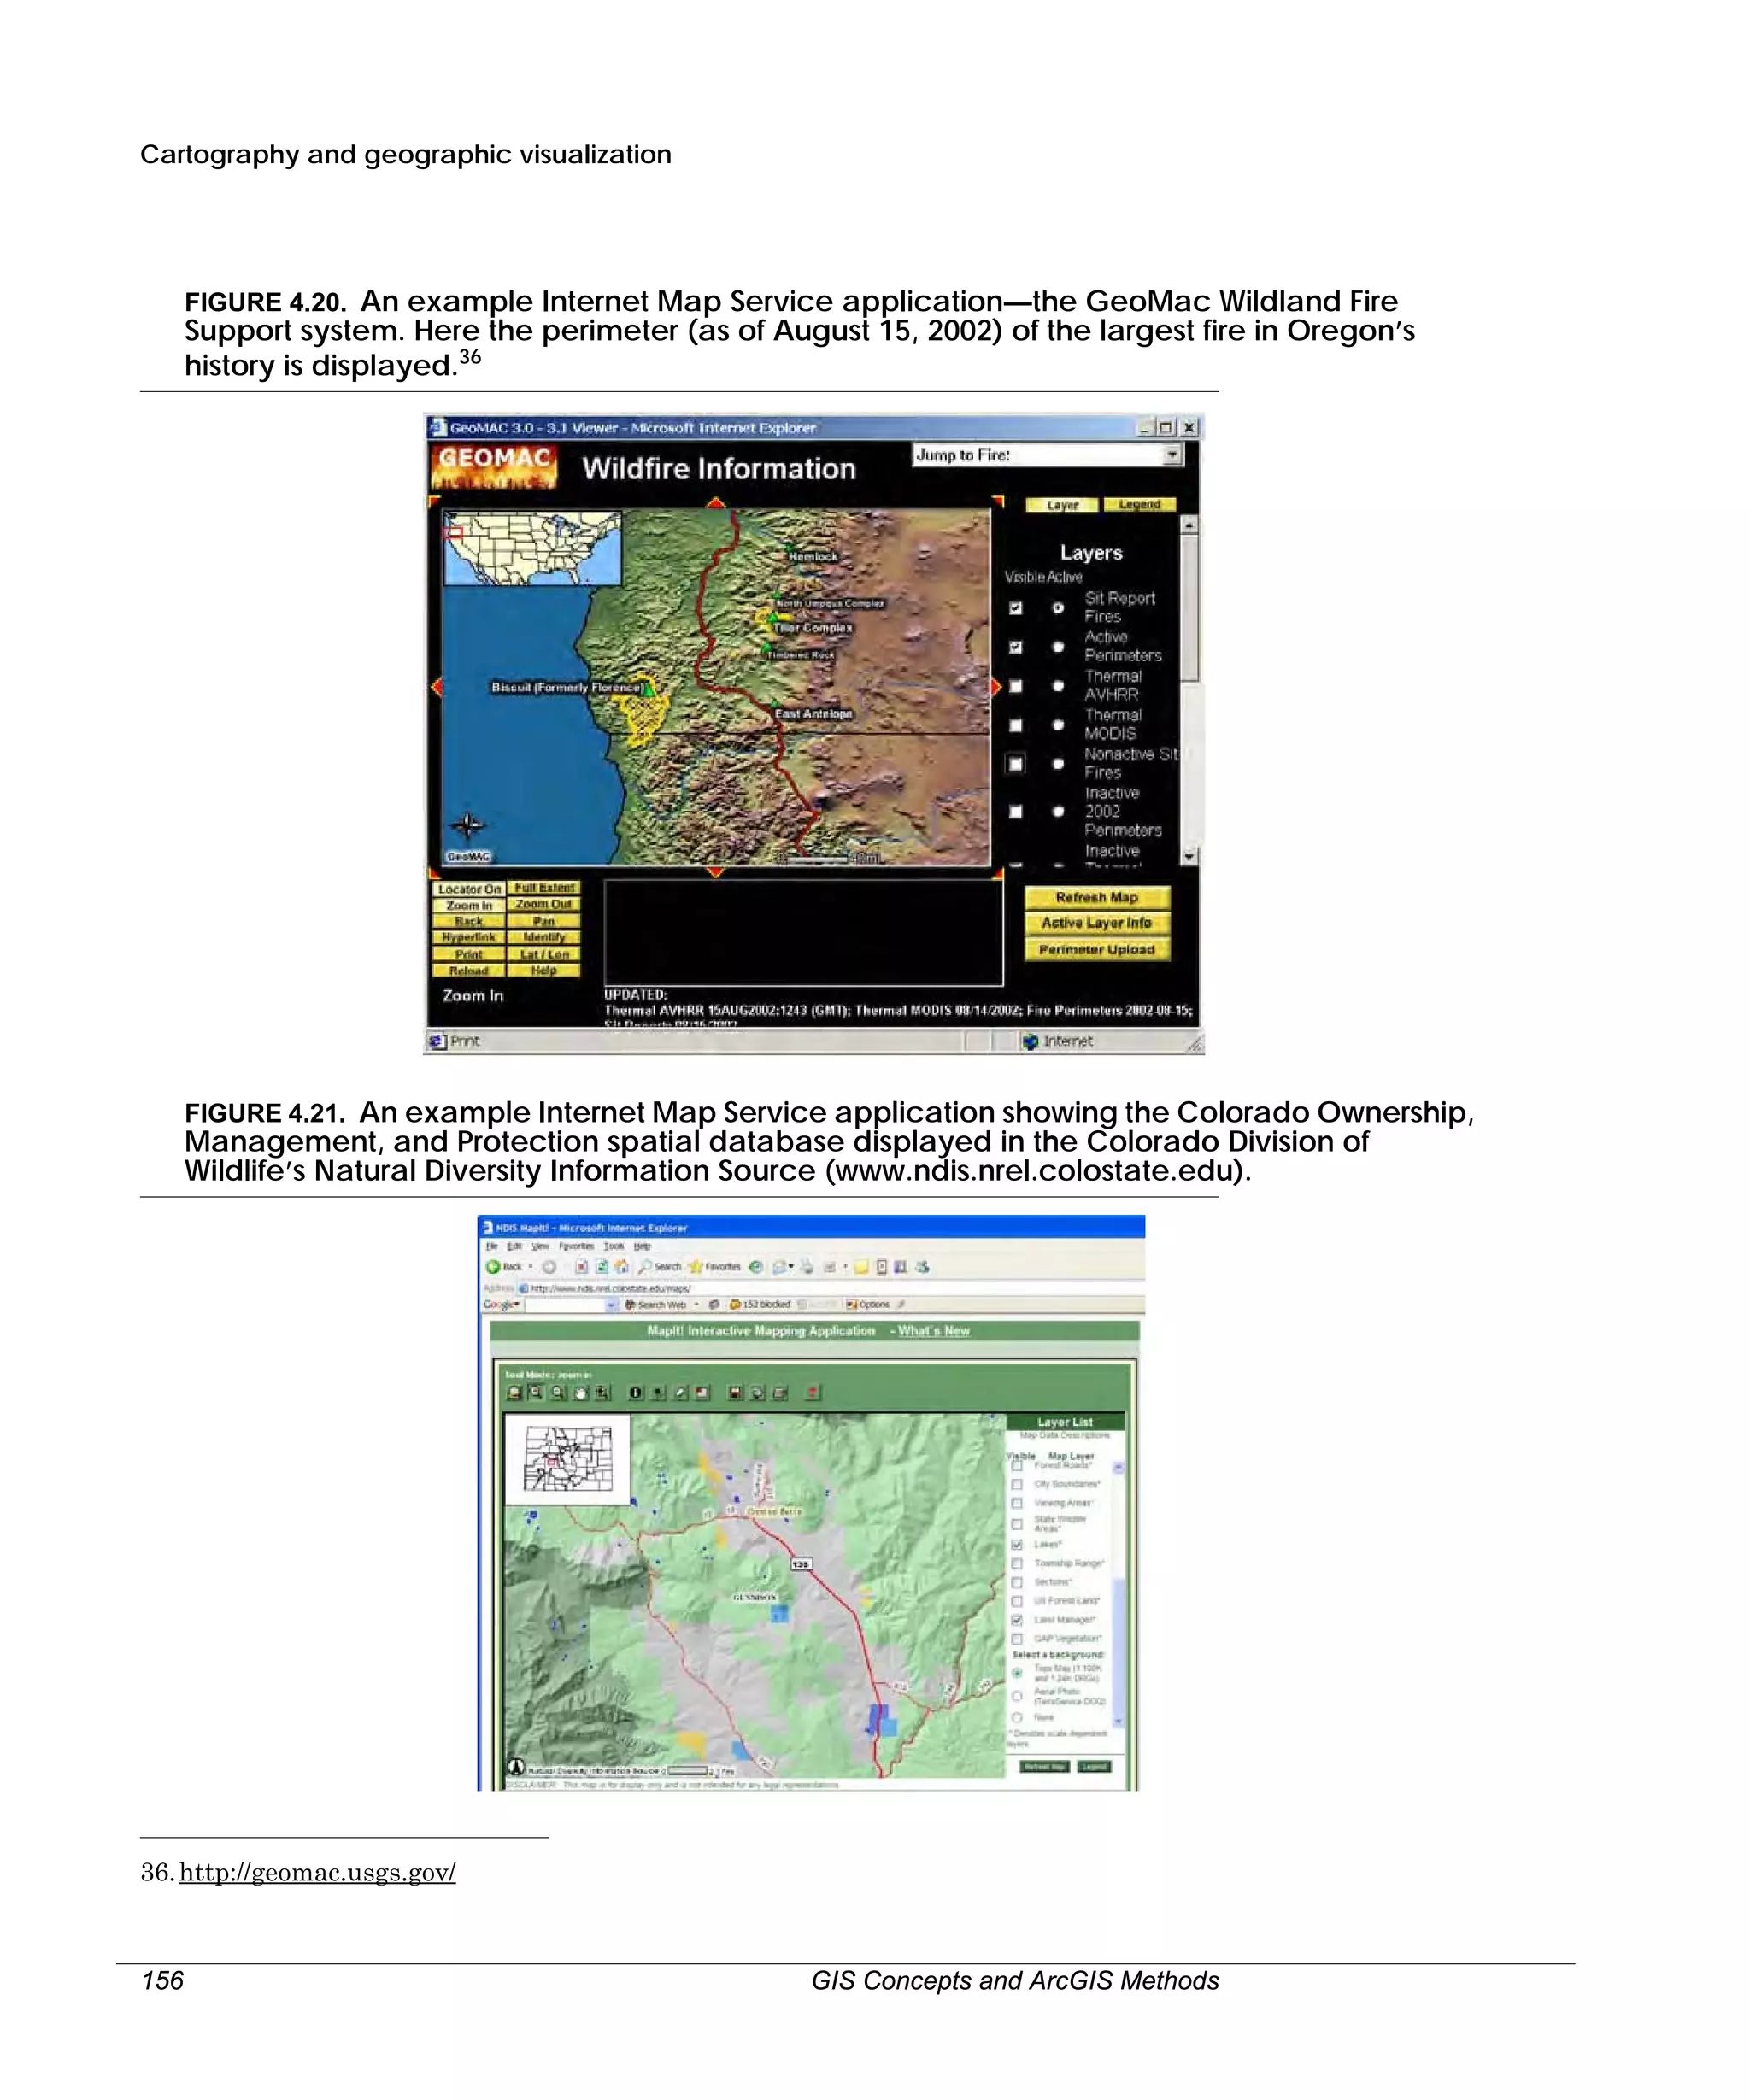Click the west pan arrow beside GeoMAC map
The image size is (1750, 2100).
tap(436, 687)
